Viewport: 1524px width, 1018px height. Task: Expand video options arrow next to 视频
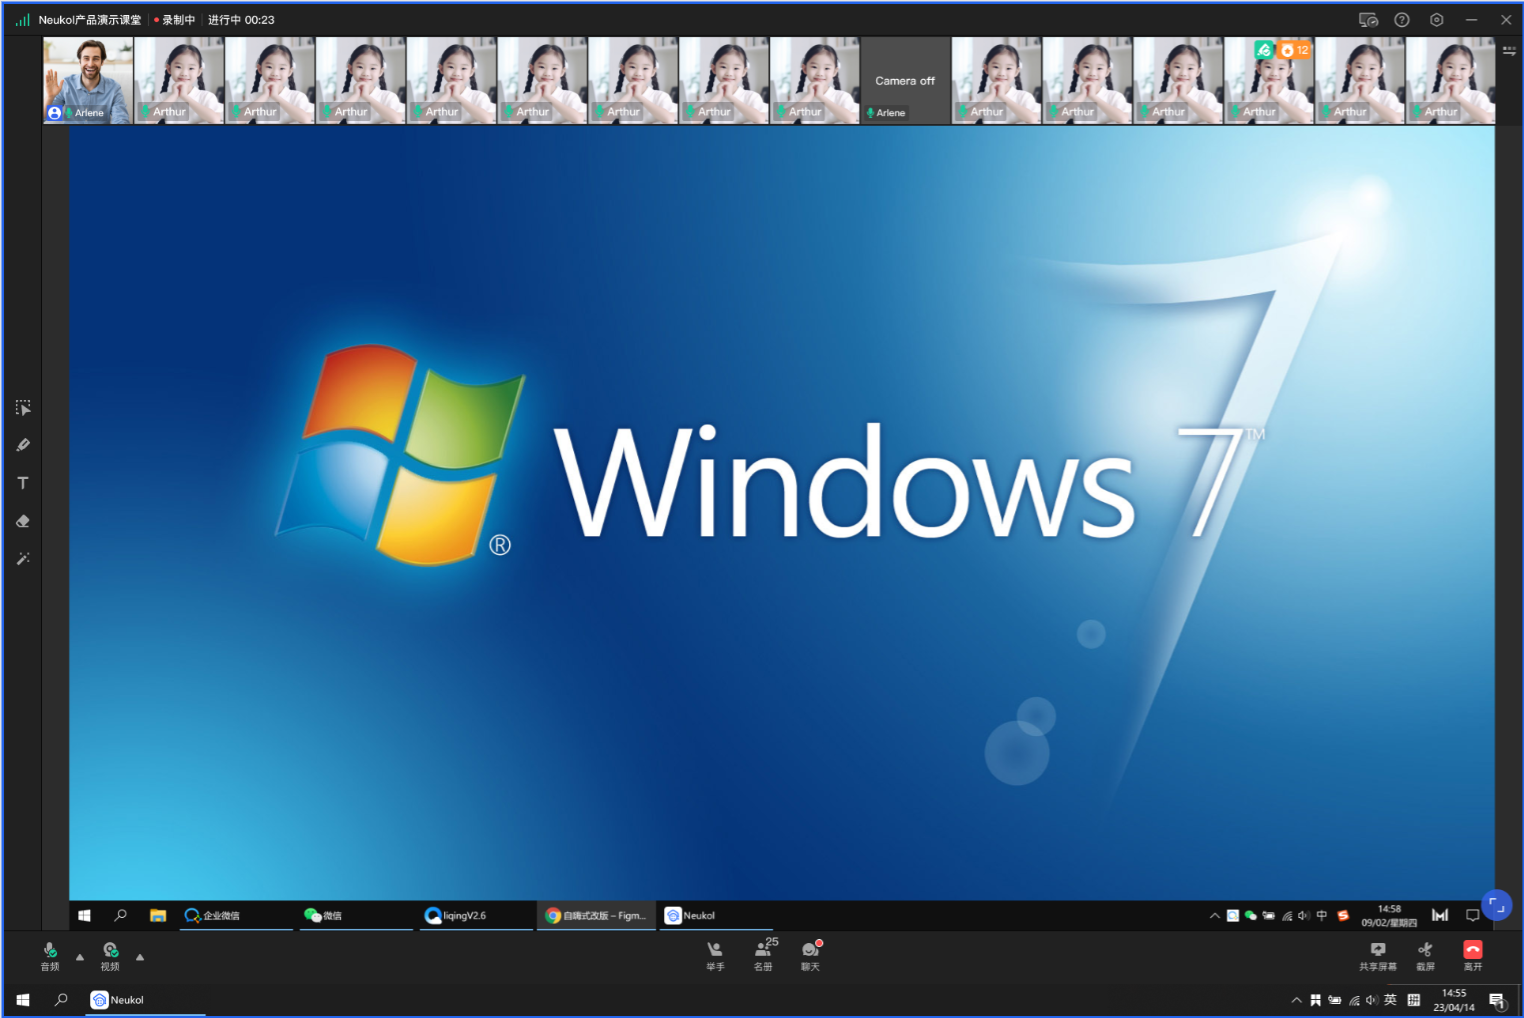[140, 957]
